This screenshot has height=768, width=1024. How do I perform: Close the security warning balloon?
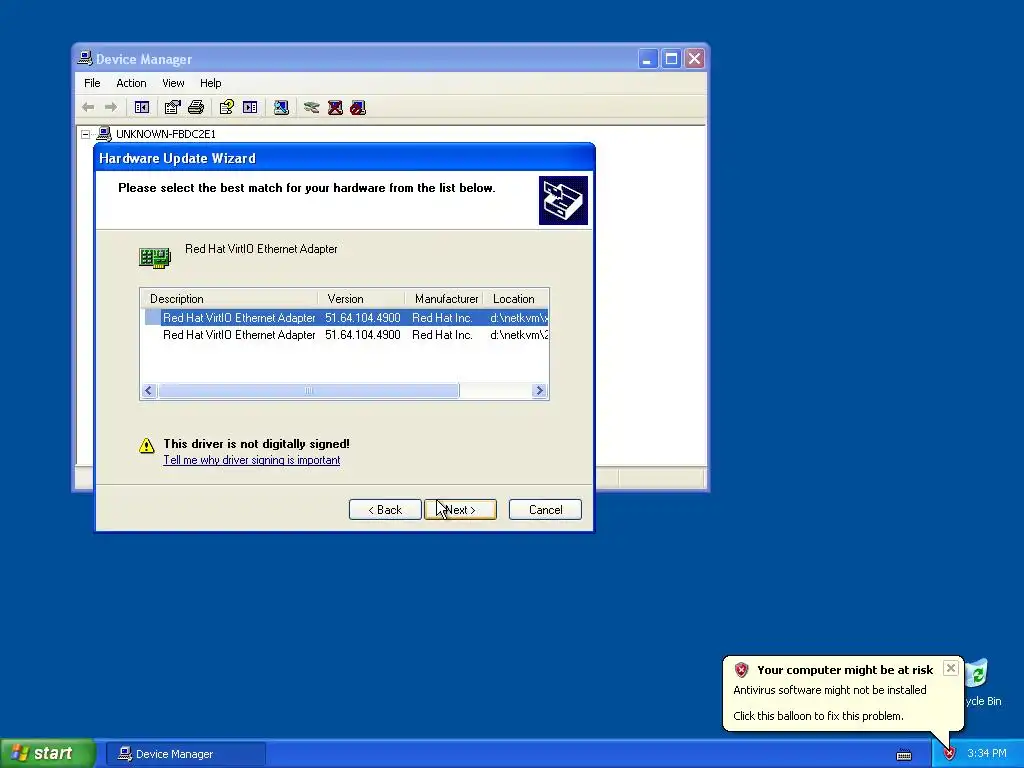(x=951, y=668)
